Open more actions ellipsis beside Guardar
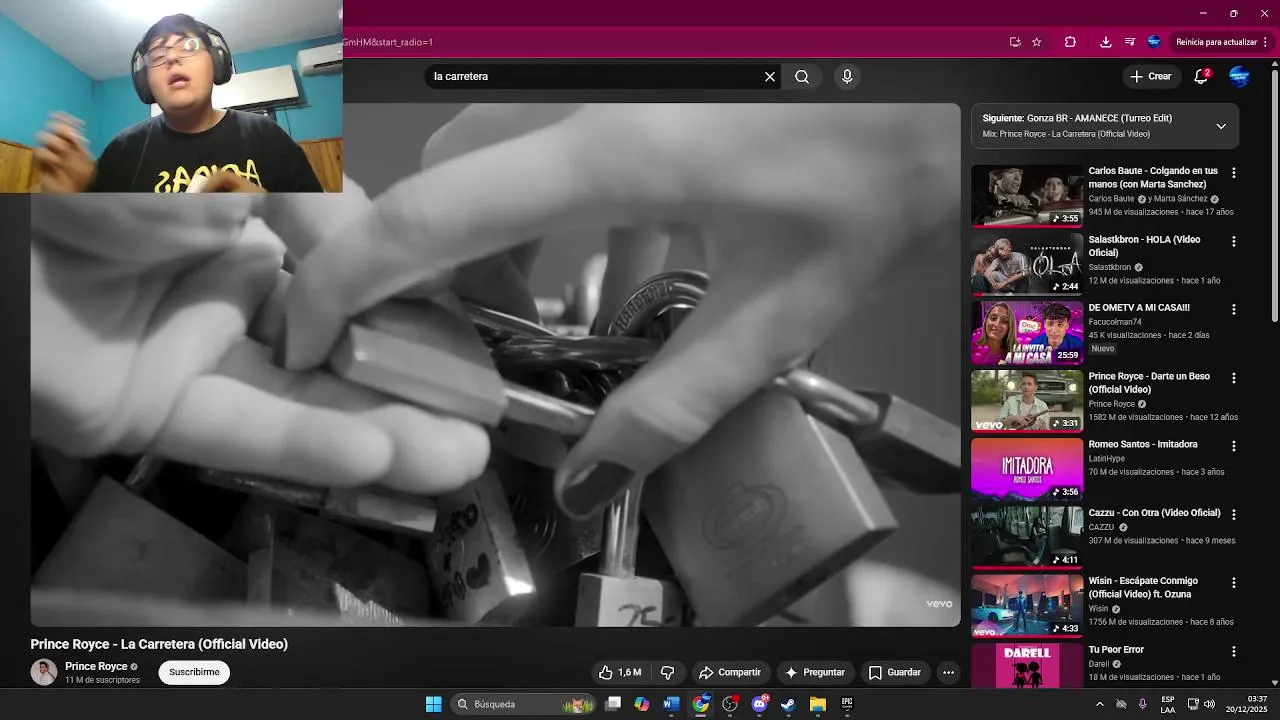1280x720 pixels. pyautogui.click(x=948, y=672)
